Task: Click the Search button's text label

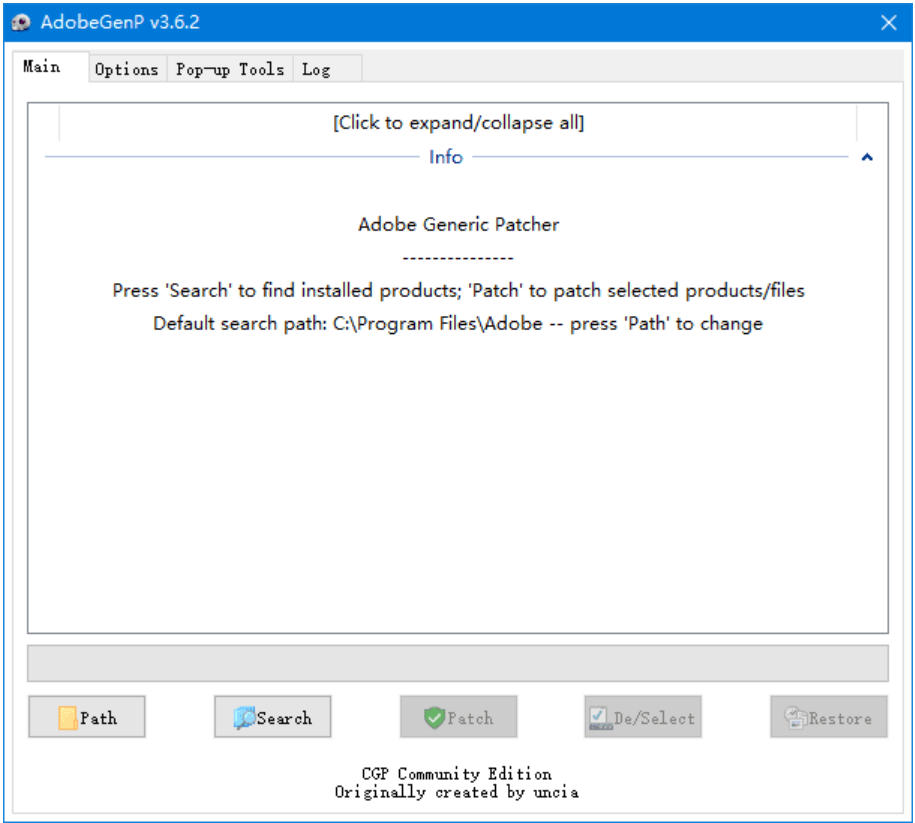Action: (284, 718)
